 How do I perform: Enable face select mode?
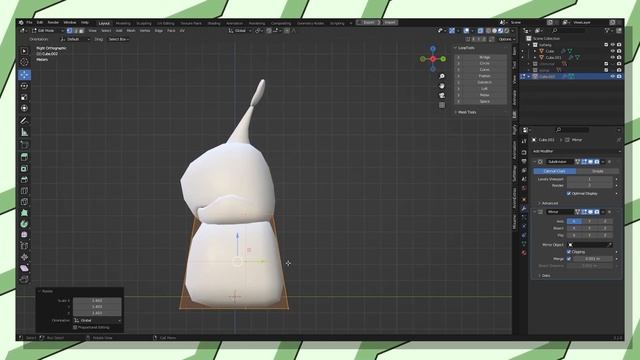tap(82, 31)
